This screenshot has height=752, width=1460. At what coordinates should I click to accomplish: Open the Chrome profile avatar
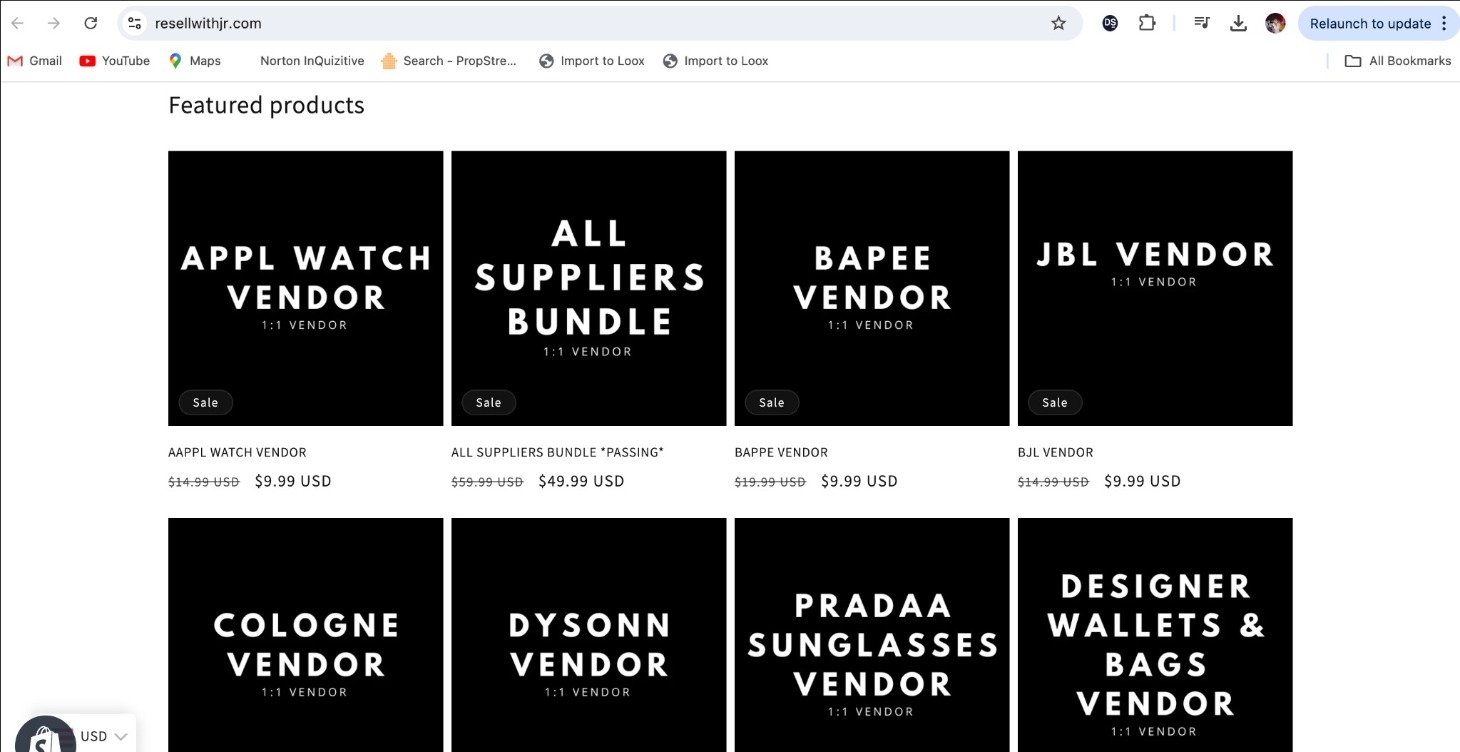(1275, 23)
